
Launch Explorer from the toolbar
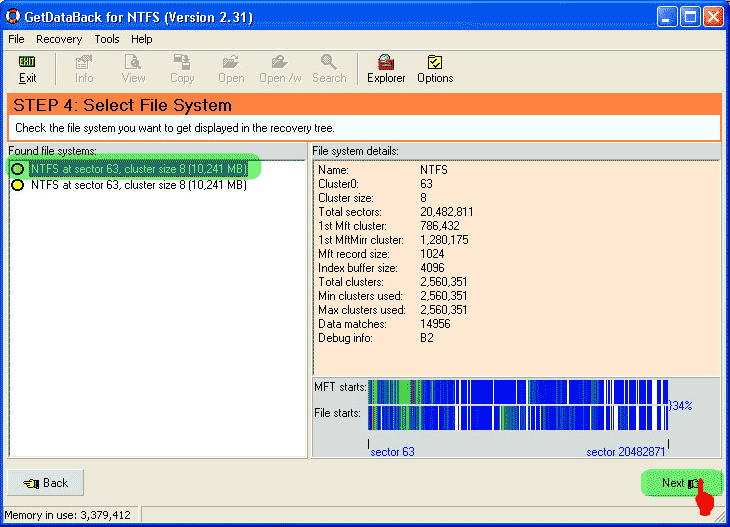point(386,69)
